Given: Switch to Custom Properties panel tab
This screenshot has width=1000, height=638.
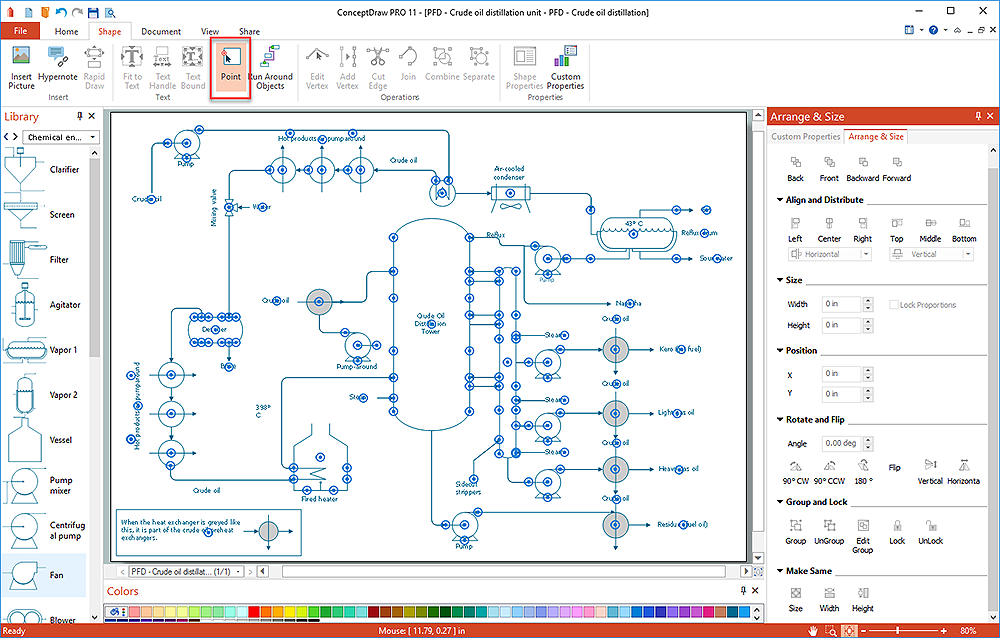Looking at the screenshot, I should (x=806, y=137).
